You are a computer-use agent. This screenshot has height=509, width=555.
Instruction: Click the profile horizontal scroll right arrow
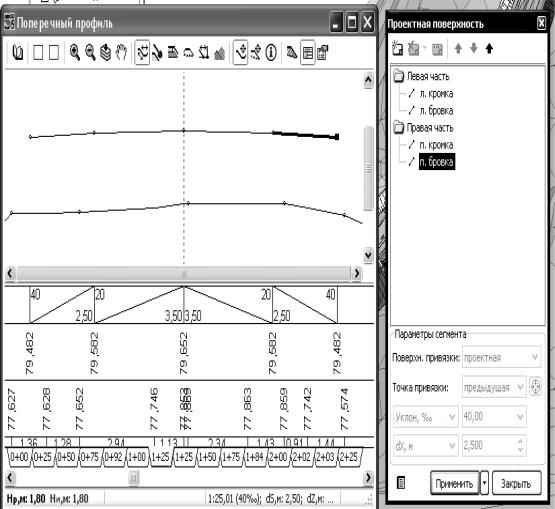356,274
